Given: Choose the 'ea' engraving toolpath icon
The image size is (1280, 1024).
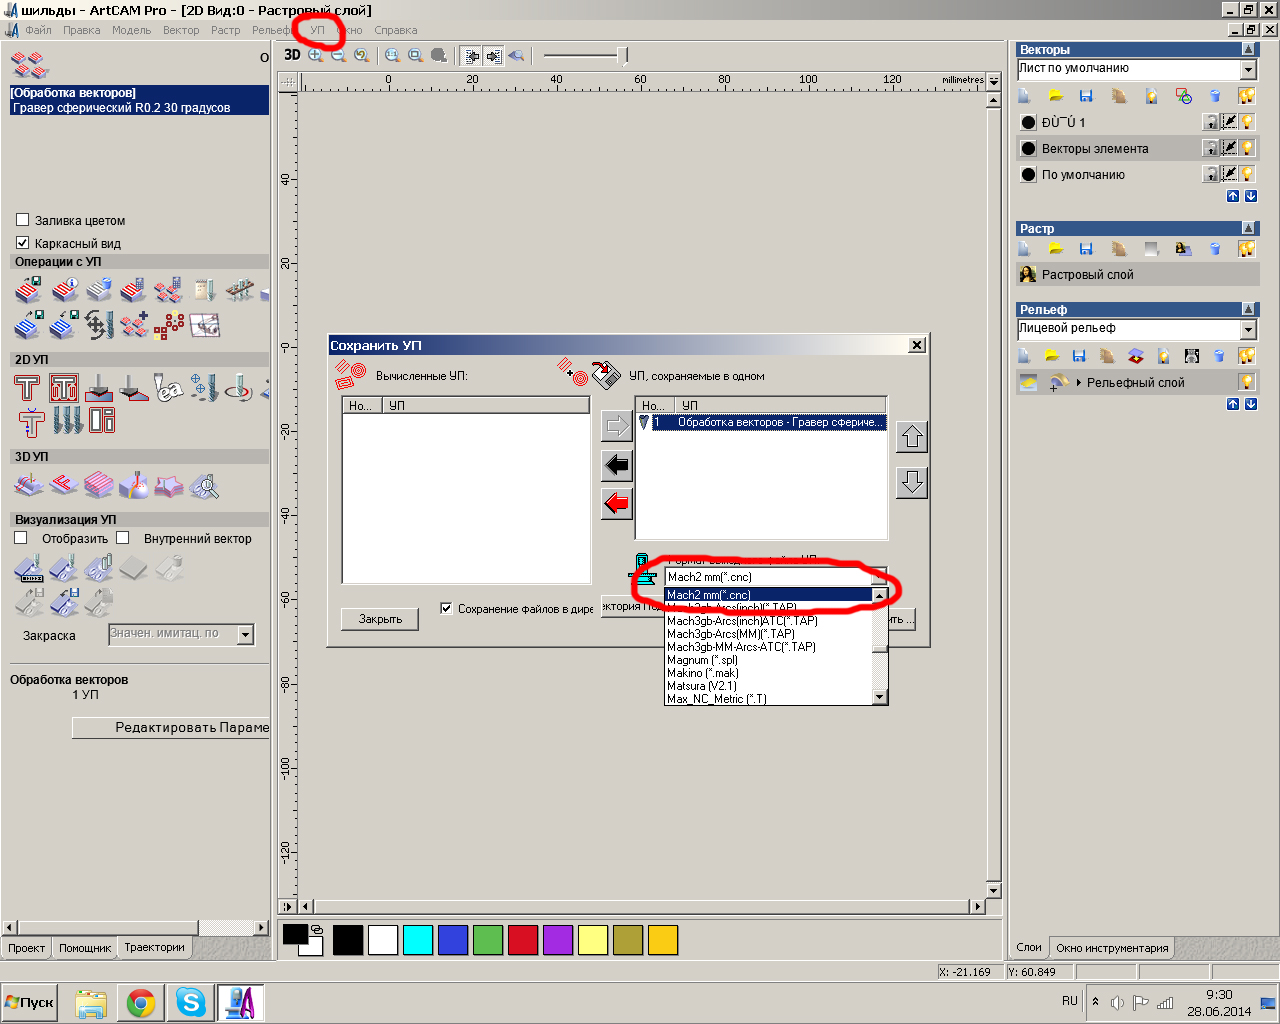Looking at the screenshot, I should 168,388.
